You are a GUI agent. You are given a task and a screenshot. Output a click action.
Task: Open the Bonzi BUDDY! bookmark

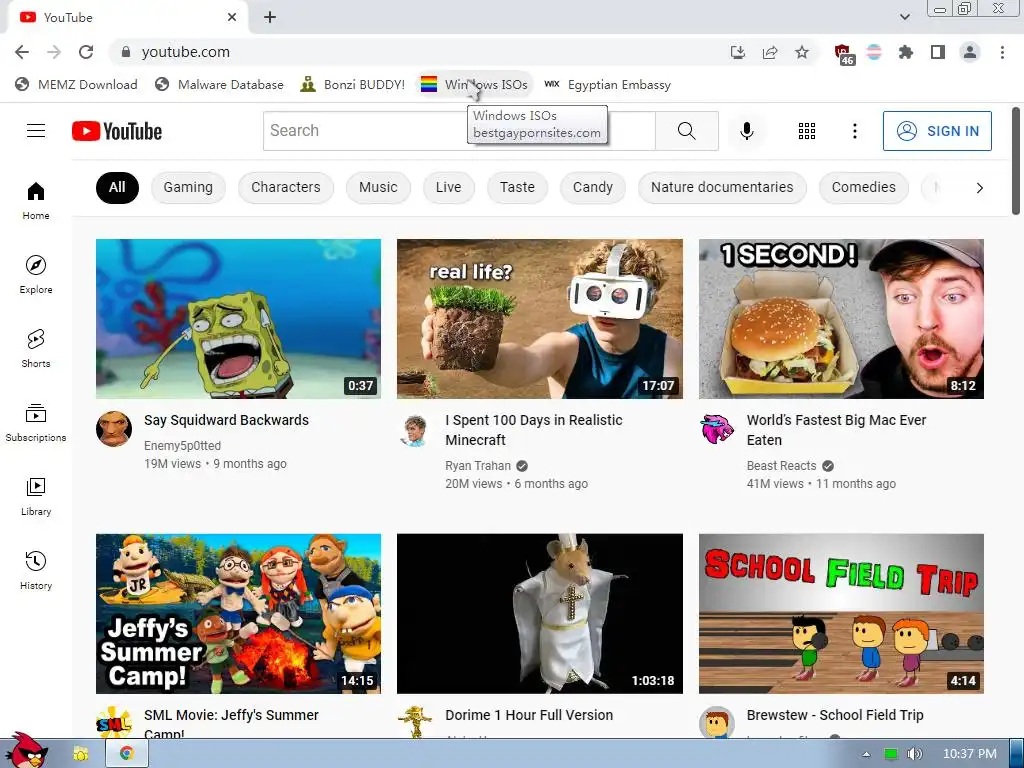[353, 85]
